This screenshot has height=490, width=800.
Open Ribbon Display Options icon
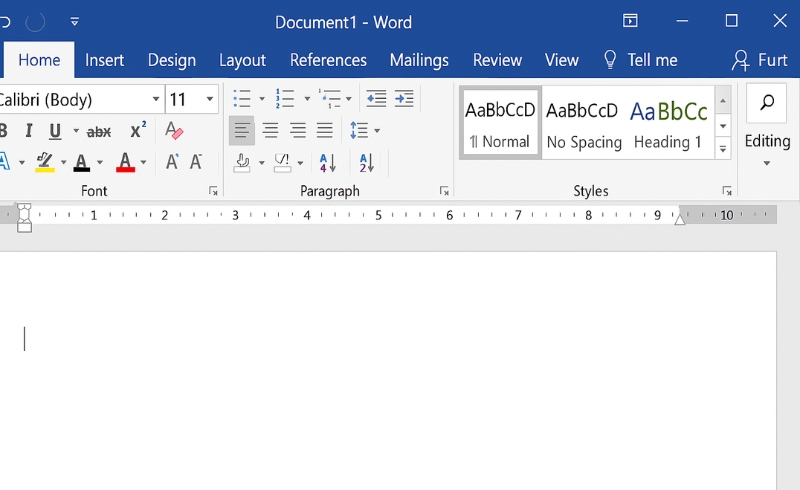coord(630,21)
